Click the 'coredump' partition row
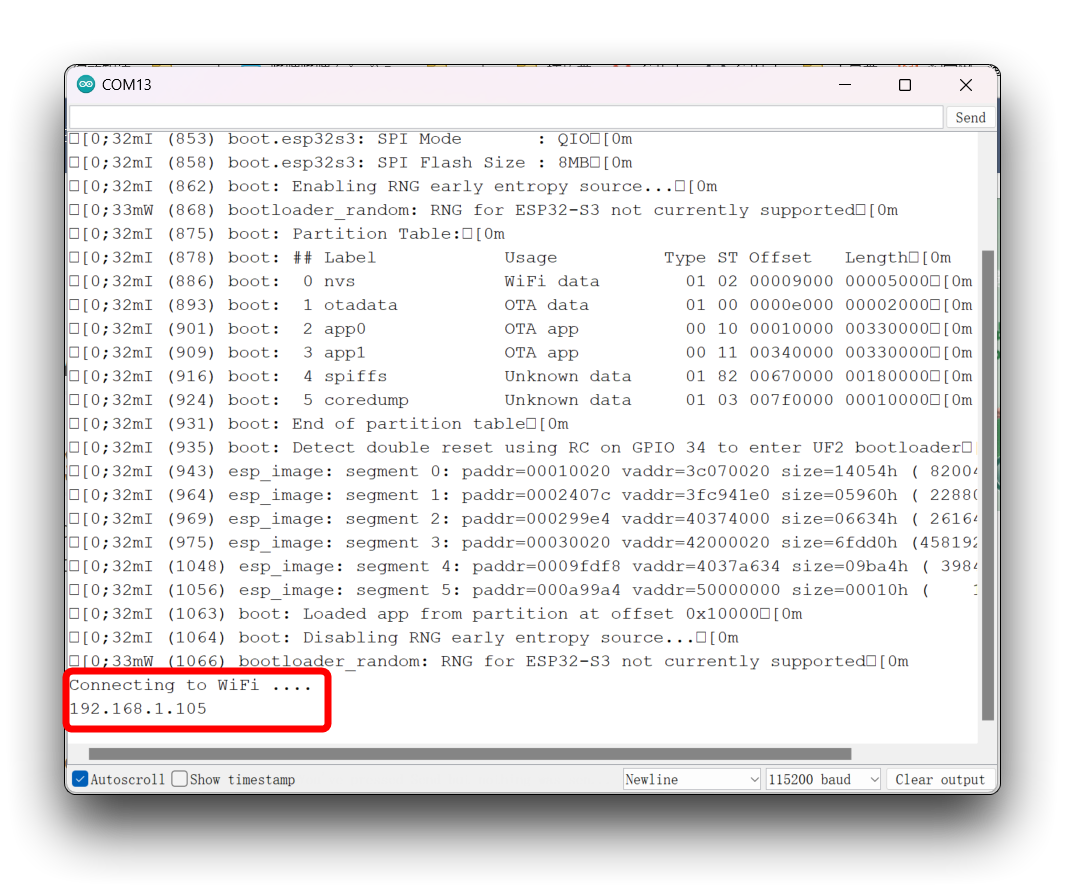Screen dimensions: 1065x891 click(521, 400)
